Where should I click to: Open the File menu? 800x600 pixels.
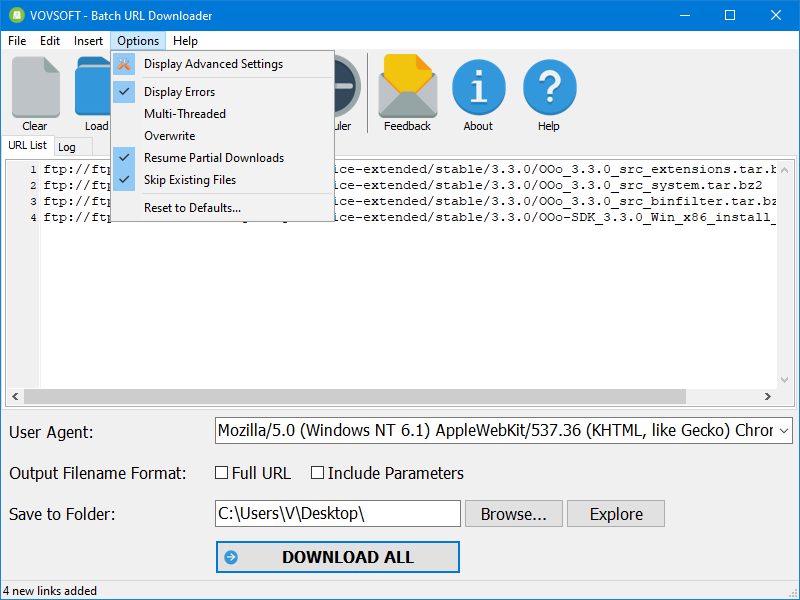17,41
